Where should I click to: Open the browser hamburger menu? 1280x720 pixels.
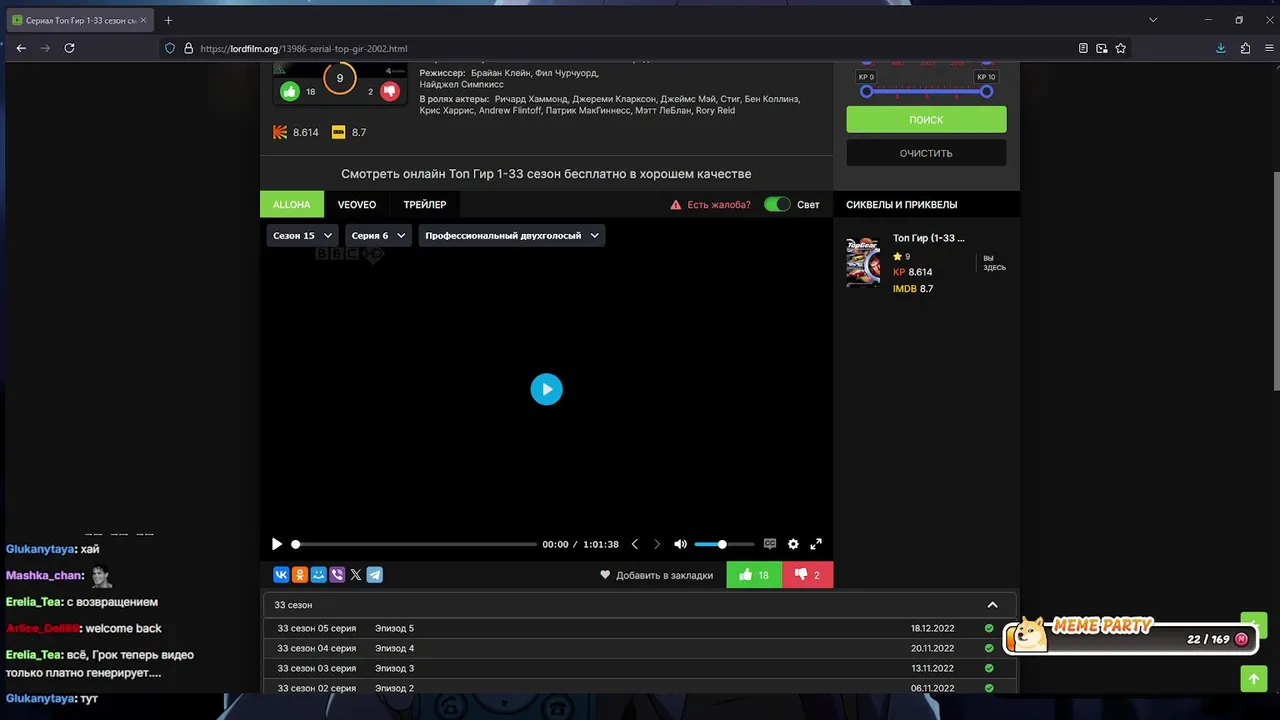[x=1269, y=48]
